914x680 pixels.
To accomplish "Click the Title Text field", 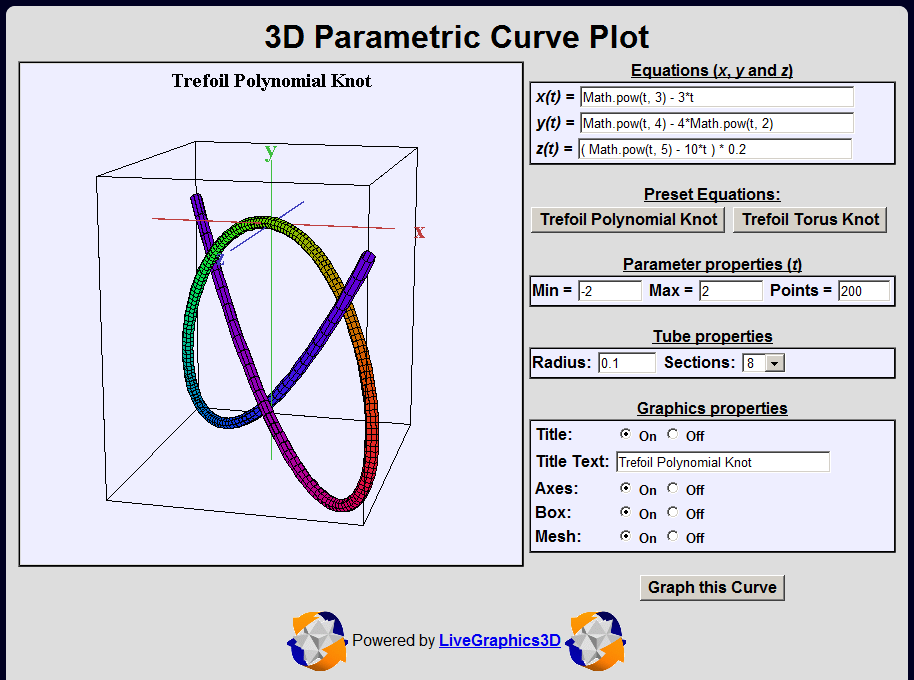I will pyautogui.click(x=723, y=462).
